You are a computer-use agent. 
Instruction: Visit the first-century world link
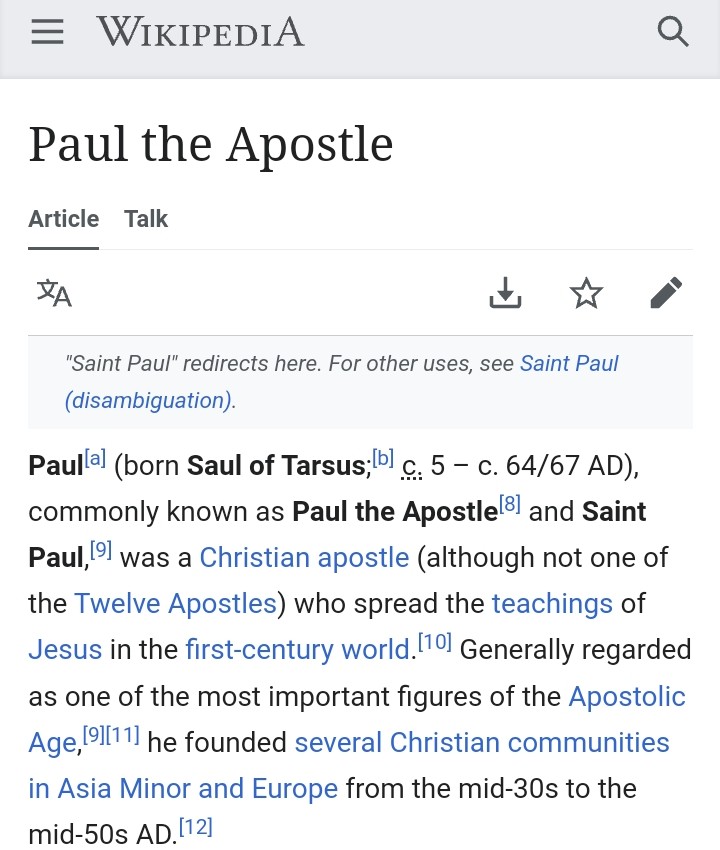[298, 649]
